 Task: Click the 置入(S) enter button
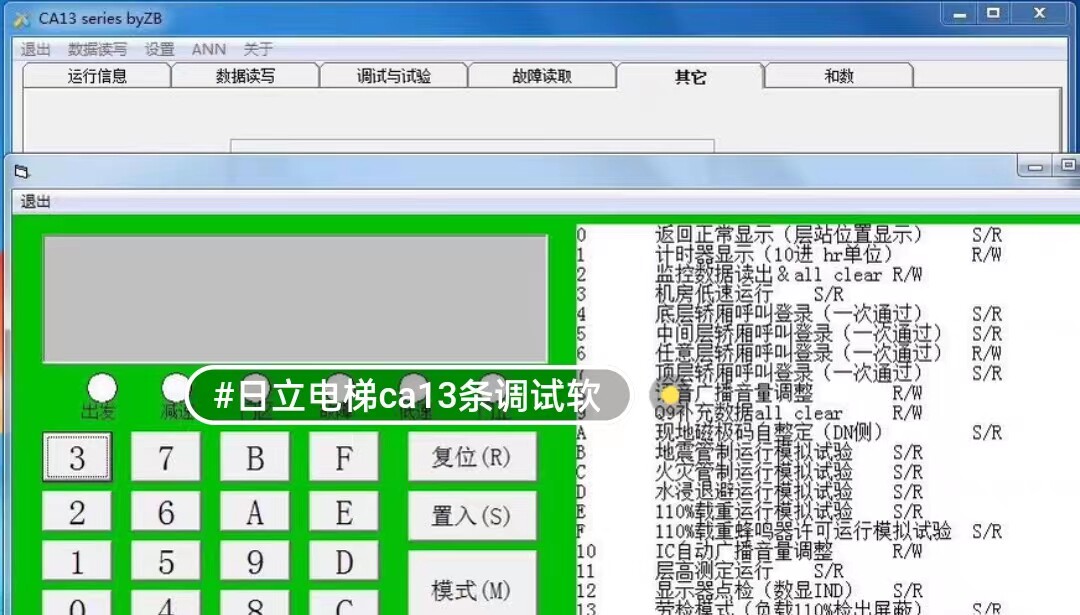point(473,516)
